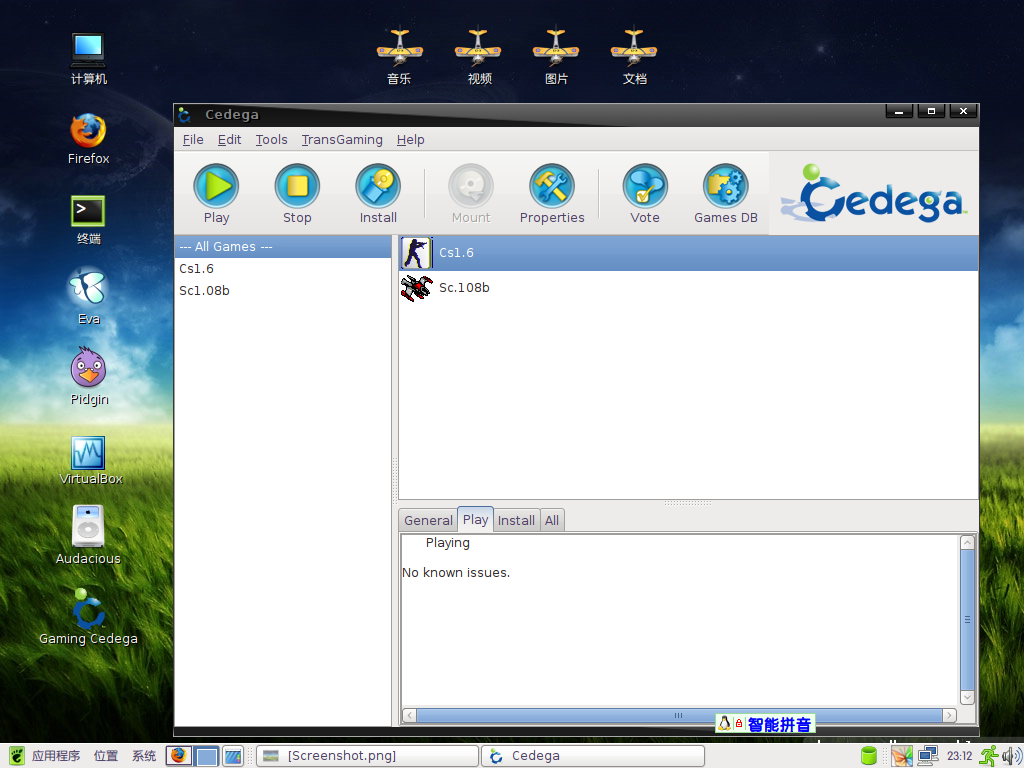The height and width of the screenshot is (768, 1024).
Task: Open the Install game toolbar button
Action: [x=378, y=194]
